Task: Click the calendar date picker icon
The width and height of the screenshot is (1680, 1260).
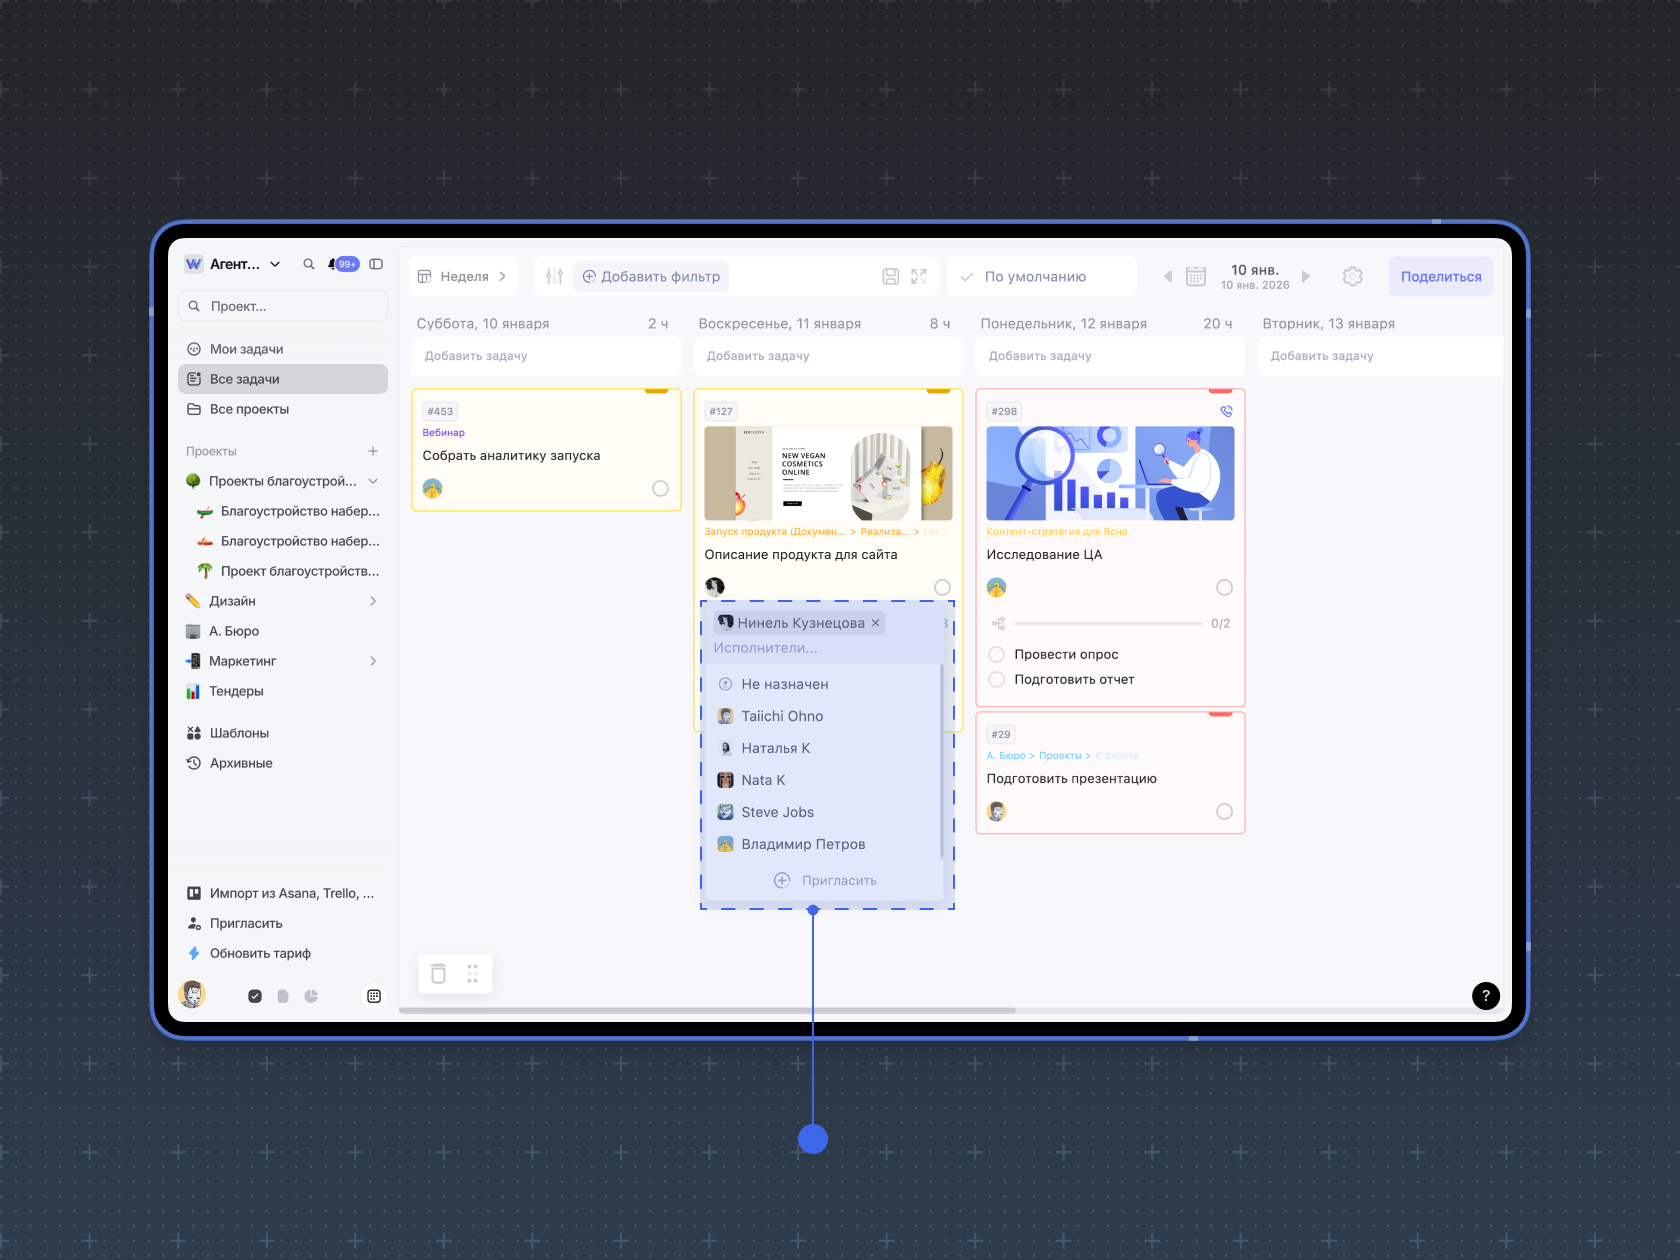Action: pos(1195,277)
